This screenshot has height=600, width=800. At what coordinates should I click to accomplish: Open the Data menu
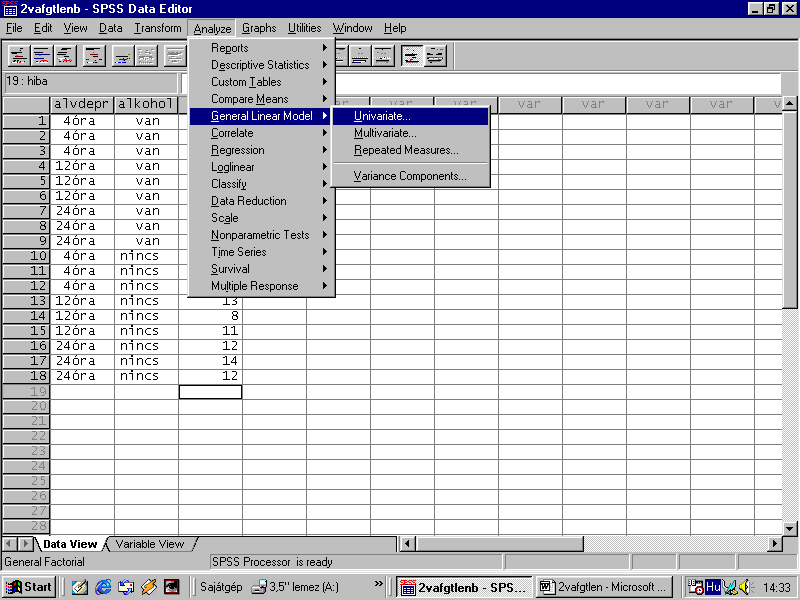111,28
